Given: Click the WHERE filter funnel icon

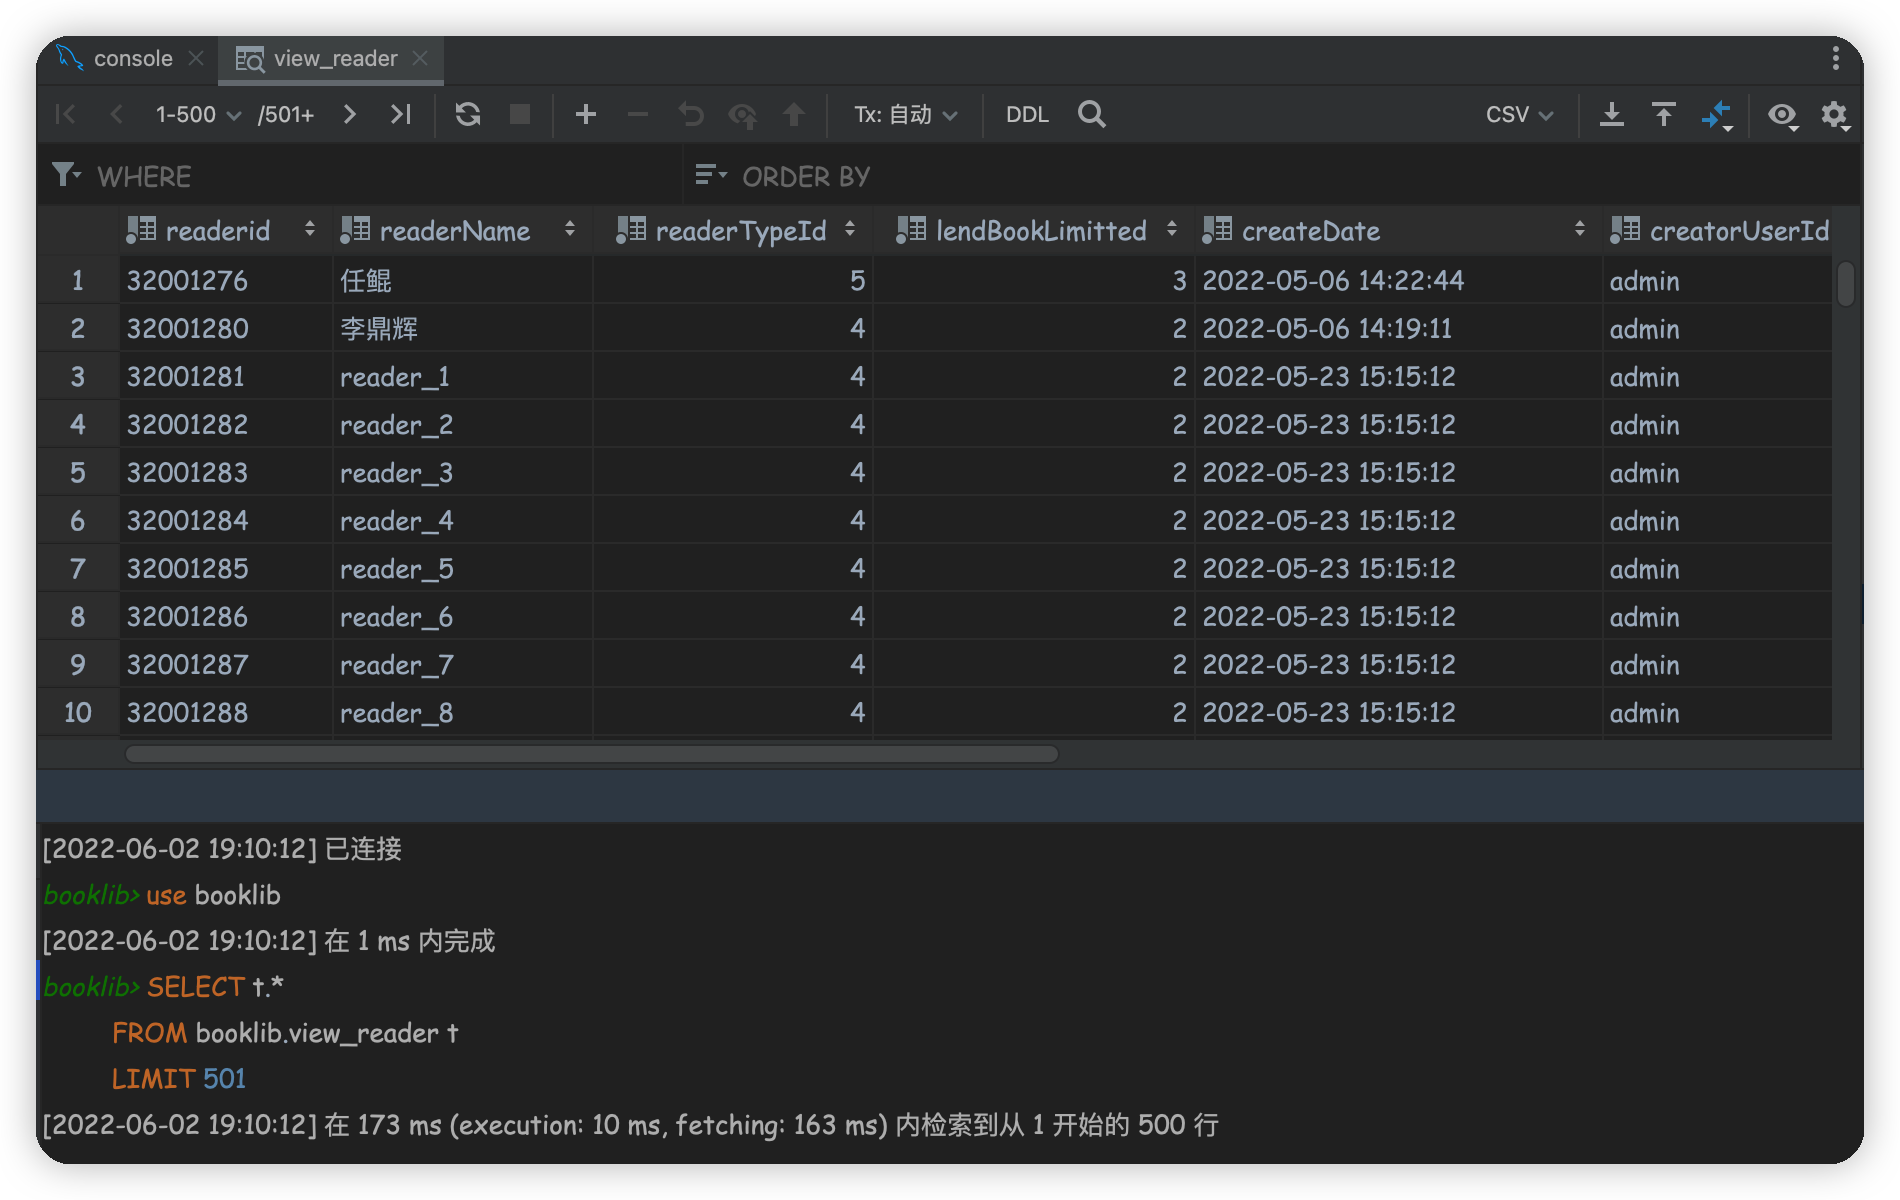Looking at the screenshot, I should pyautogui.click(x=65, y=176).
